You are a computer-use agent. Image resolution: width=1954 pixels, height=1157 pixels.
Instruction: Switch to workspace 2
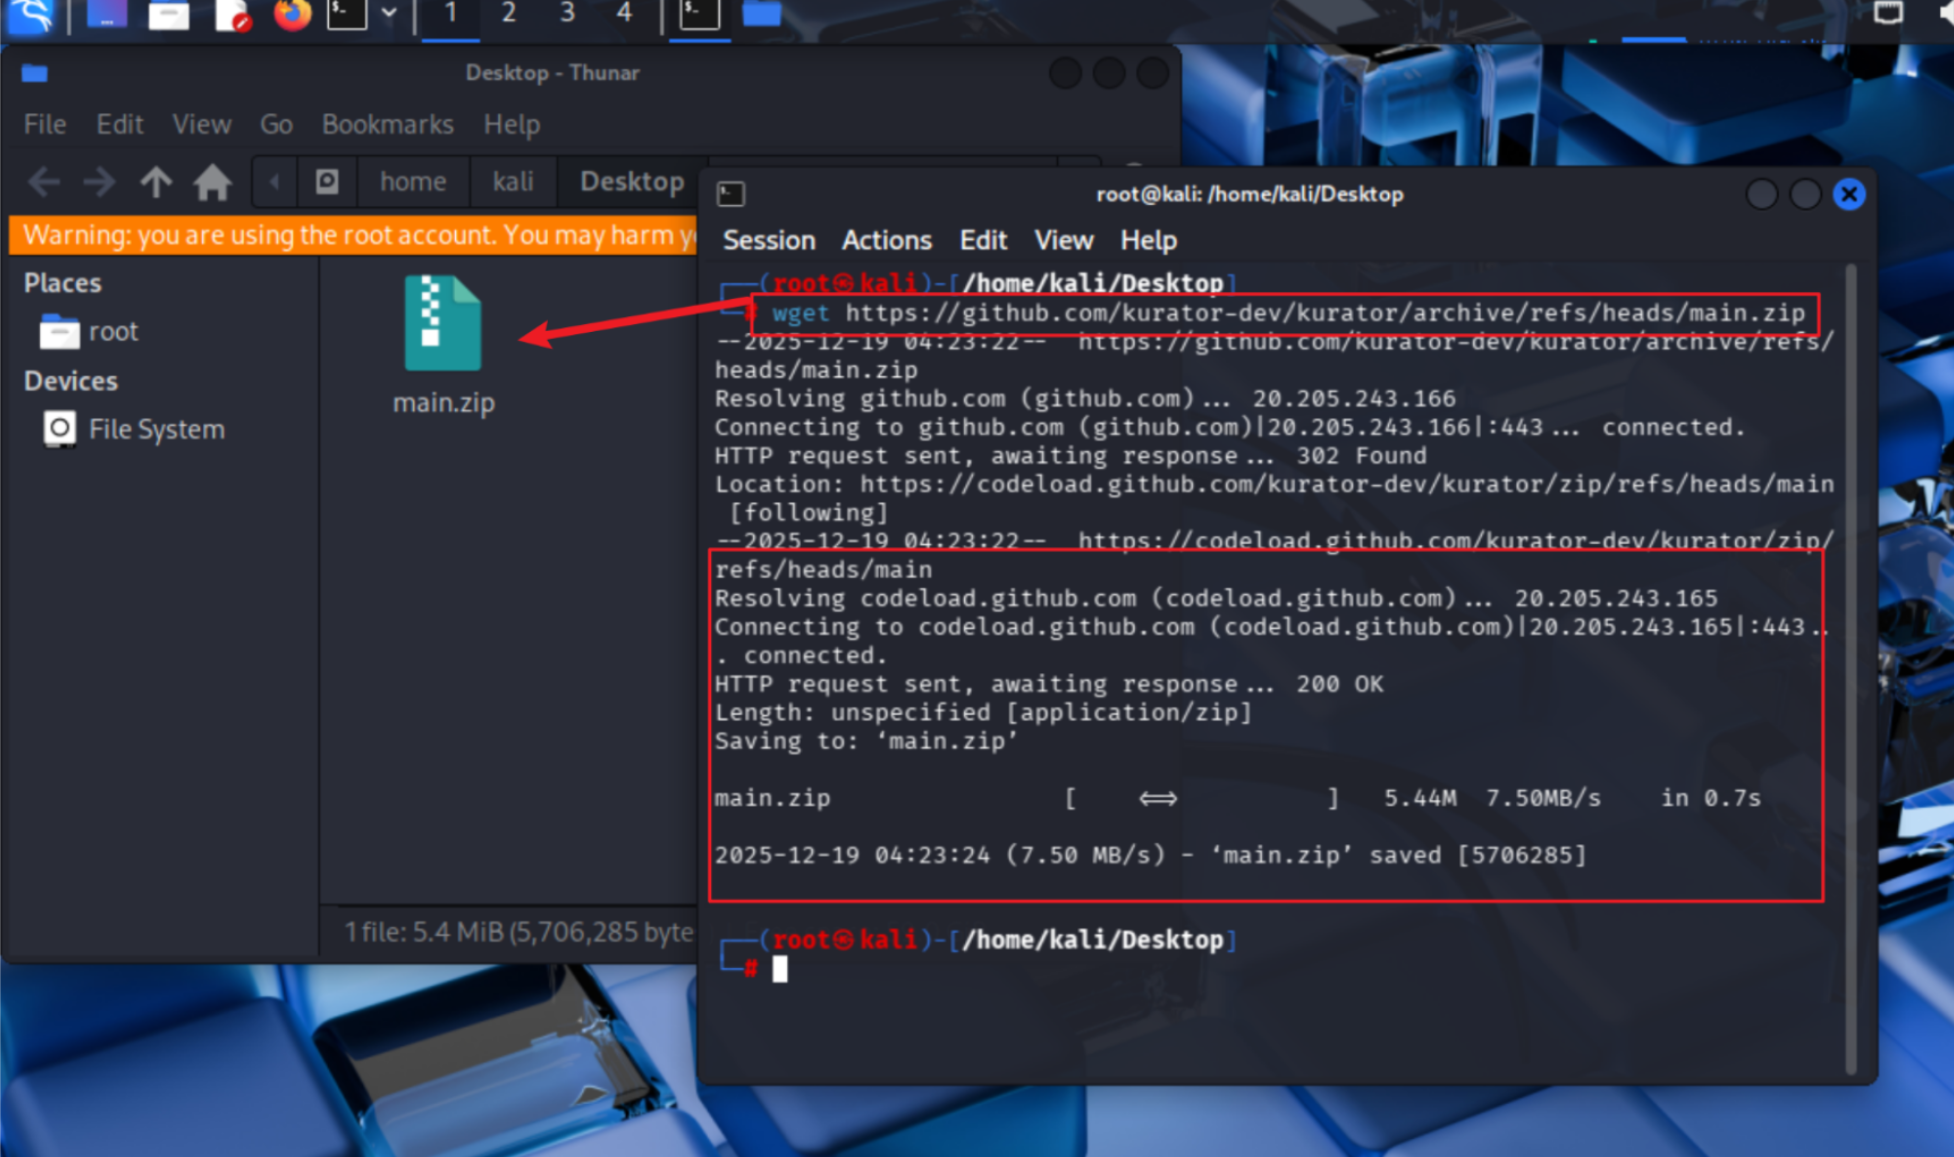pyautogui.click(x=509, y=14)
